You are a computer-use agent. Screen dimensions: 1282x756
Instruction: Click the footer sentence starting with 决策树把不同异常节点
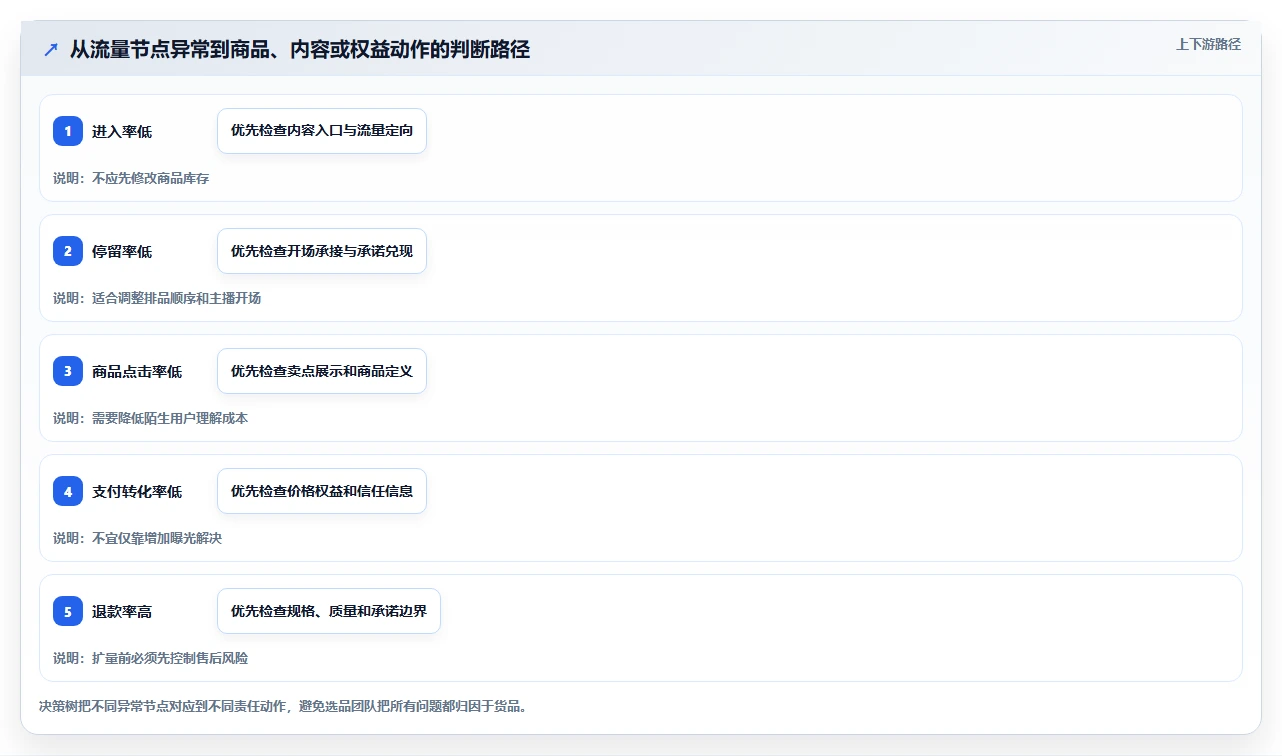tap(283, 706)
